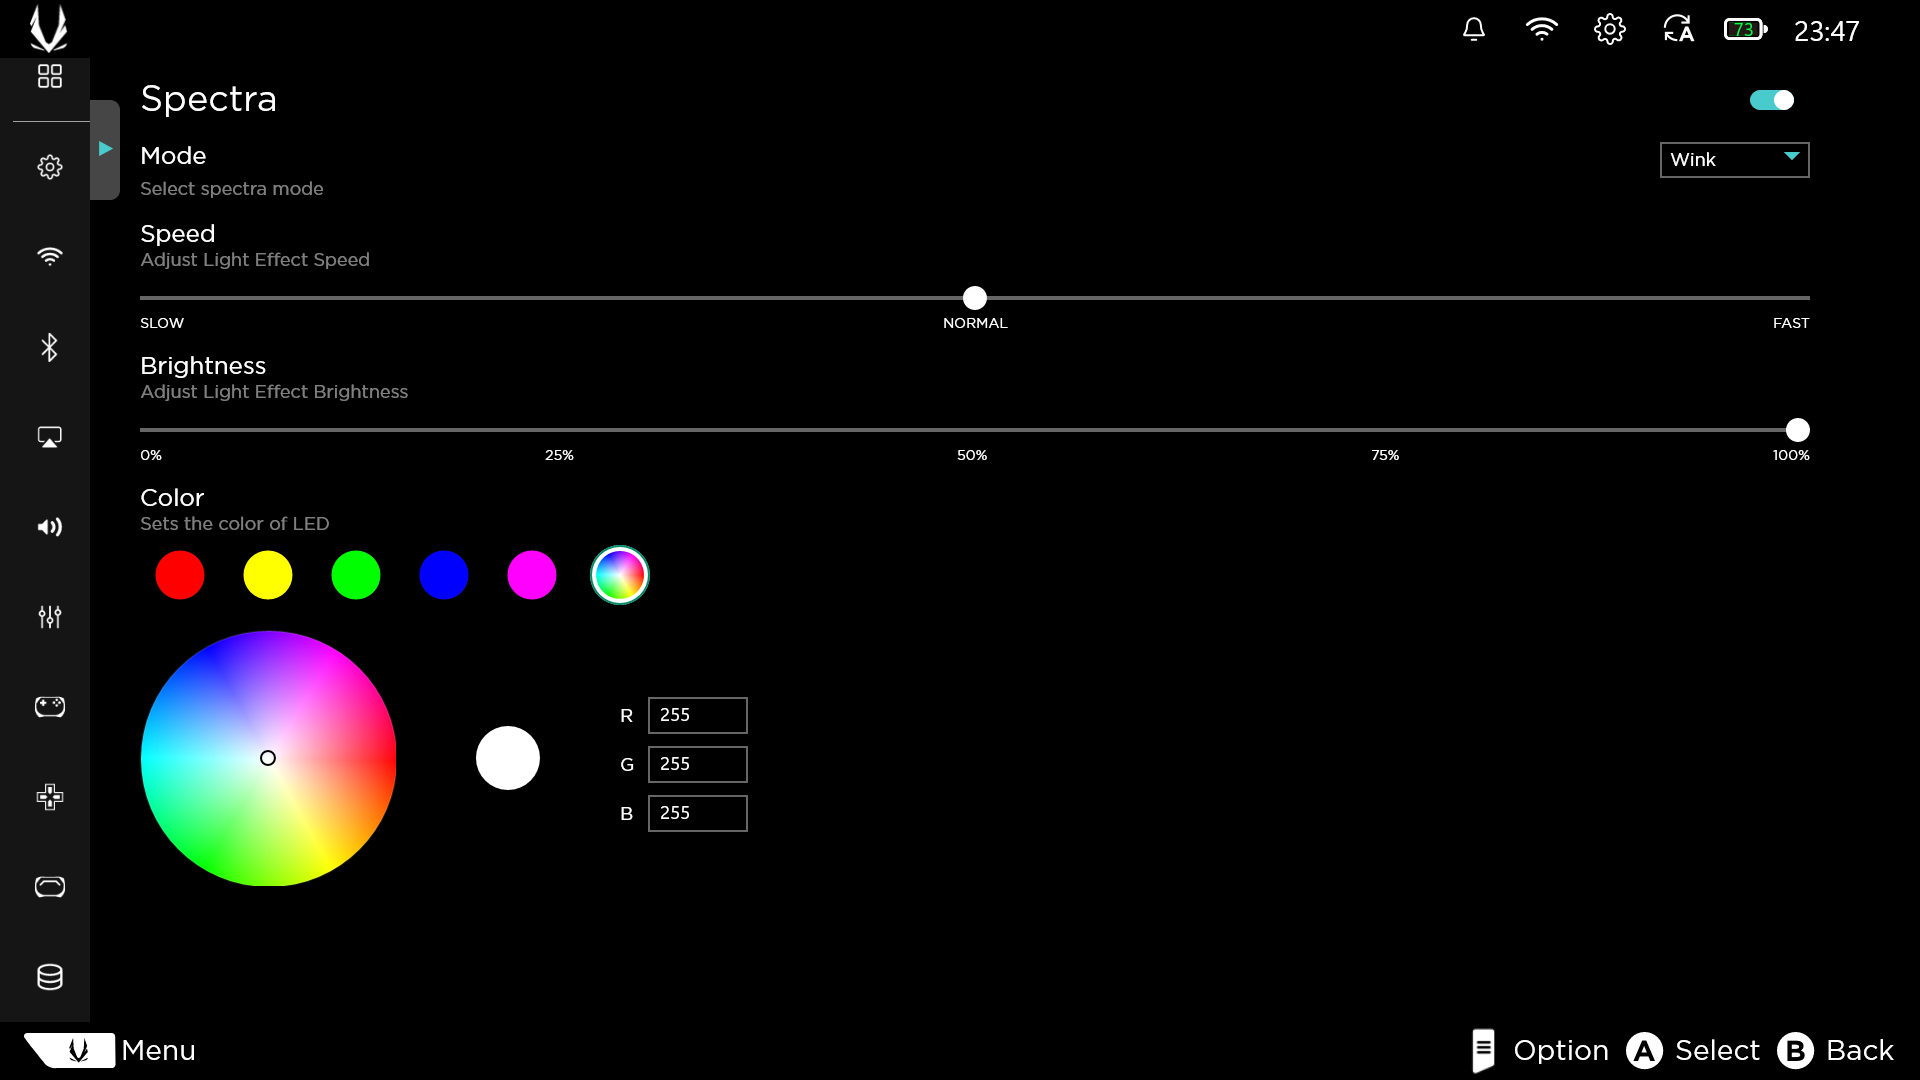1920x1080 pixels.
Task: Open equalizer sliders settings in sidebar
Action: tap(49, 617)
